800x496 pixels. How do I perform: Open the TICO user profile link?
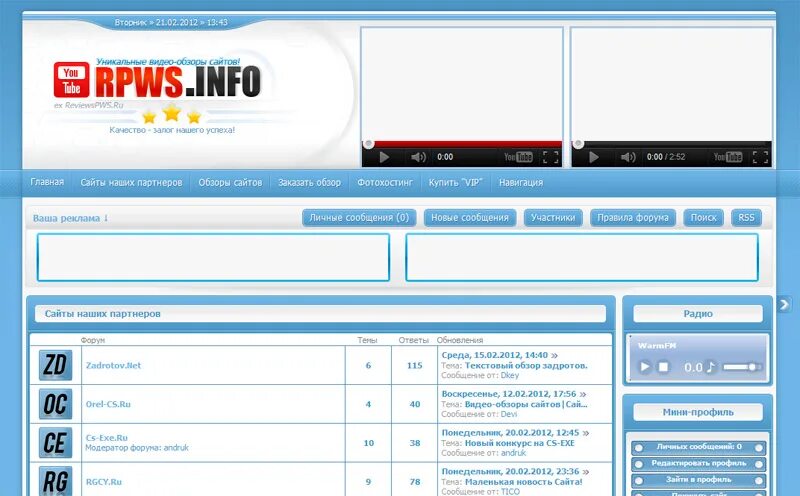510,491
